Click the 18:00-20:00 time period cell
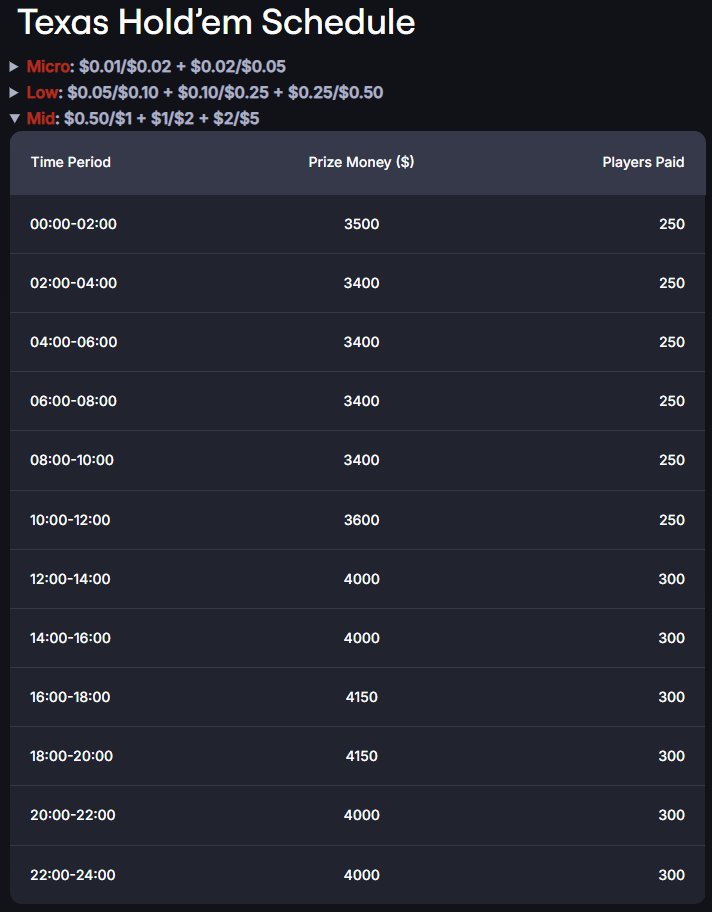 [x=72, y=756]
